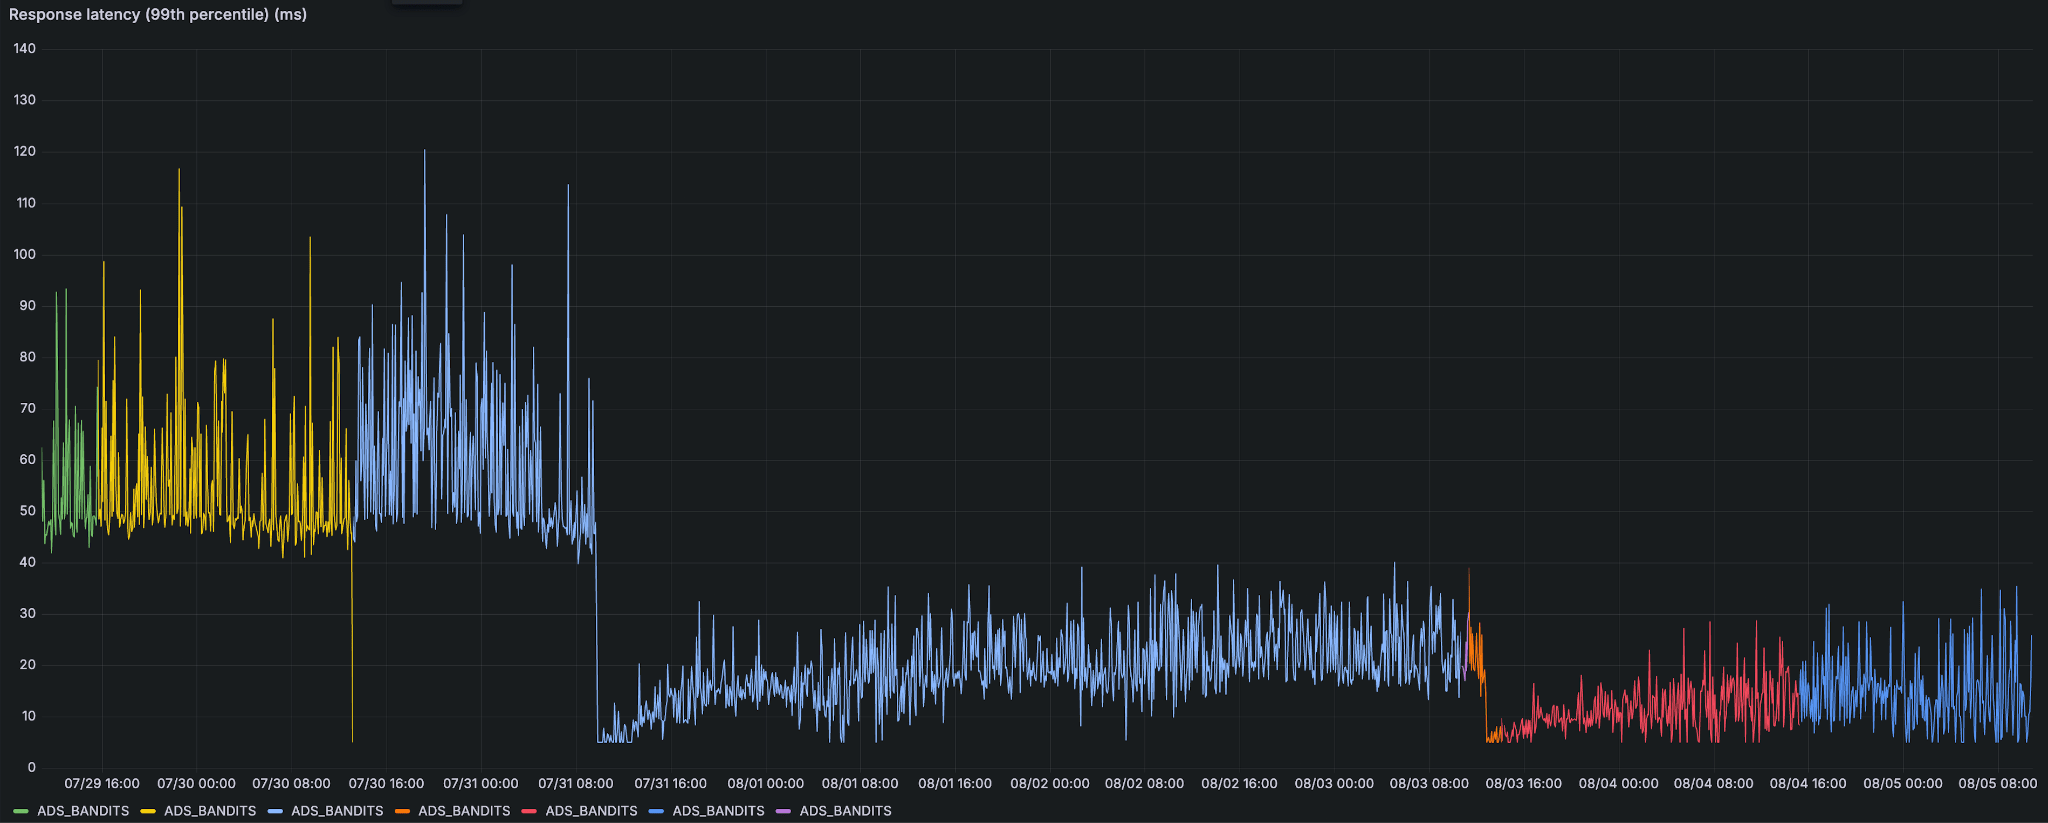Click the 08/03 00:00 time axis label
Screen dimensions: 2048x823
[x=1334, y=784]
